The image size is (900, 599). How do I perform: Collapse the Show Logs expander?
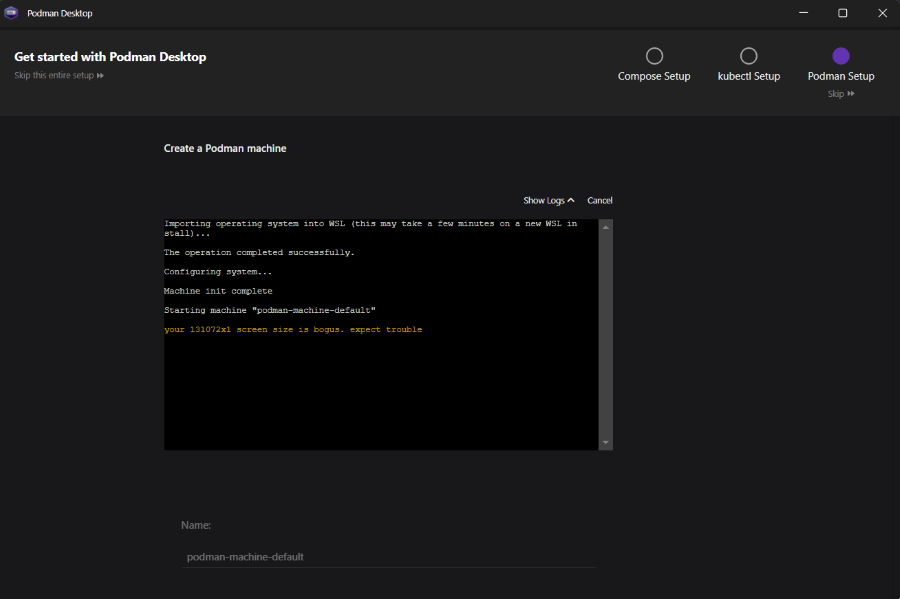coord(549,200)
